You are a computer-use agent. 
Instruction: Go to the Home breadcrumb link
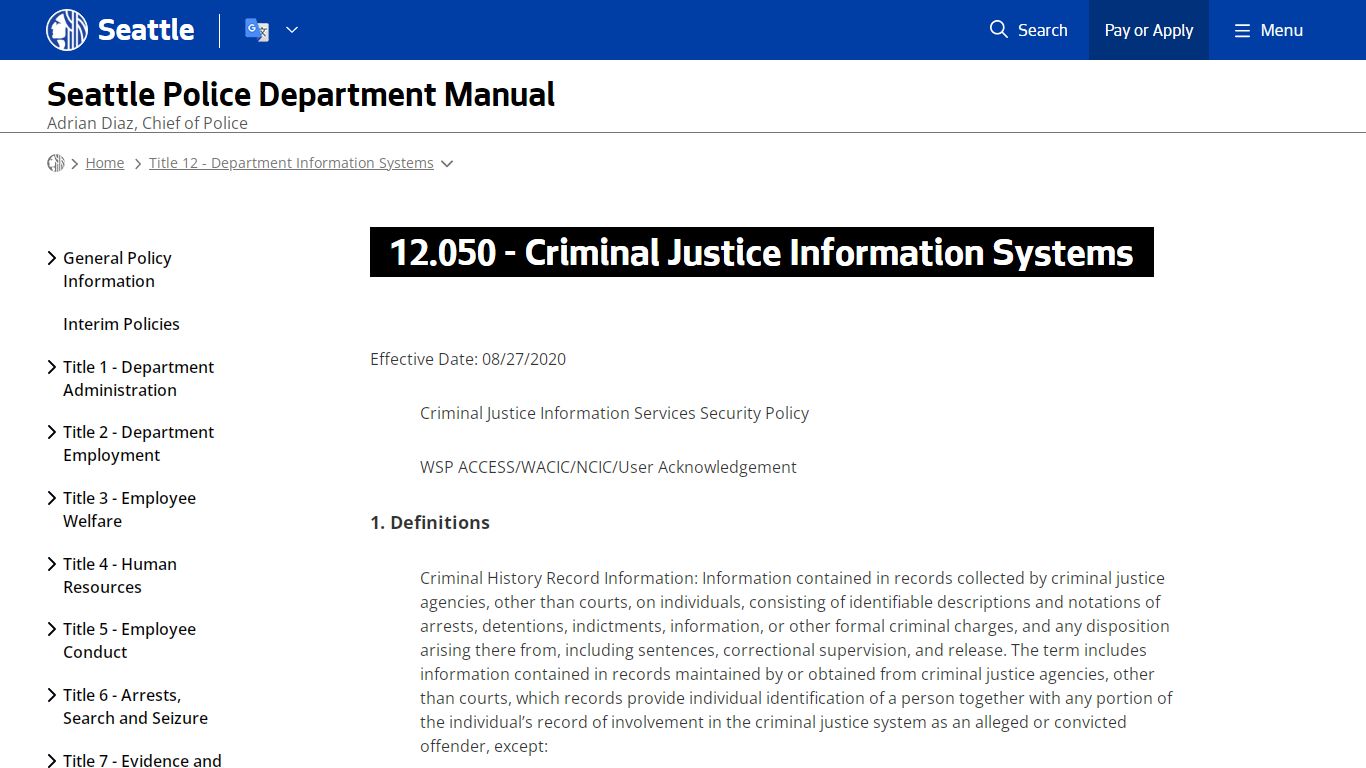pyautogui.click(x=105, y=163)
